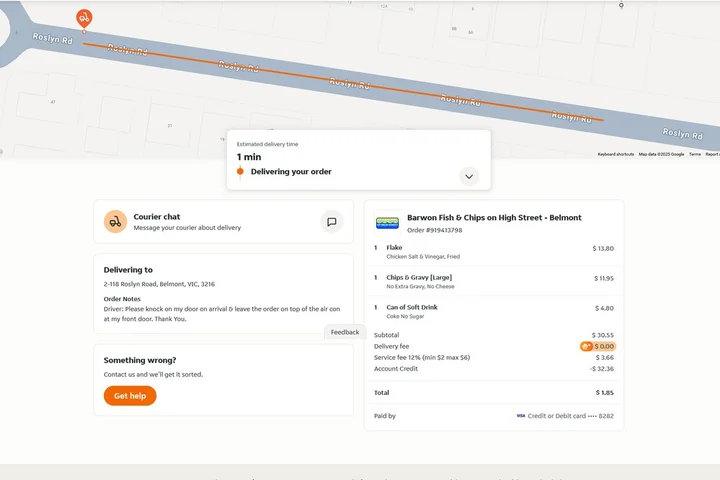Screen dimensions: 720x480
Task: Click the destination marker at map top right
Action: point(621,6)
